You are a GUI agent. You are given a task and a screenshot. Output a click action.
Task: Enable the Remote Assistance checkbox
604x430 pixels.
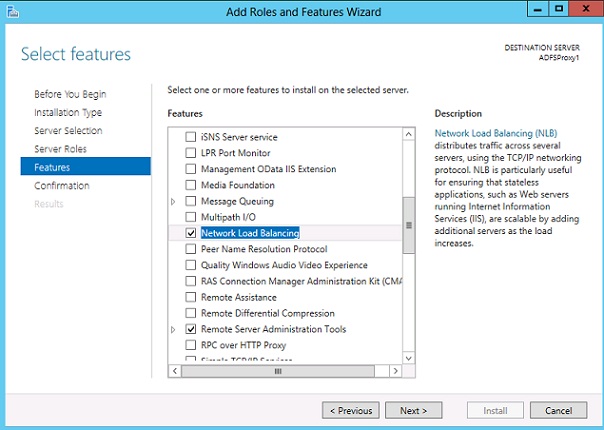191,297
